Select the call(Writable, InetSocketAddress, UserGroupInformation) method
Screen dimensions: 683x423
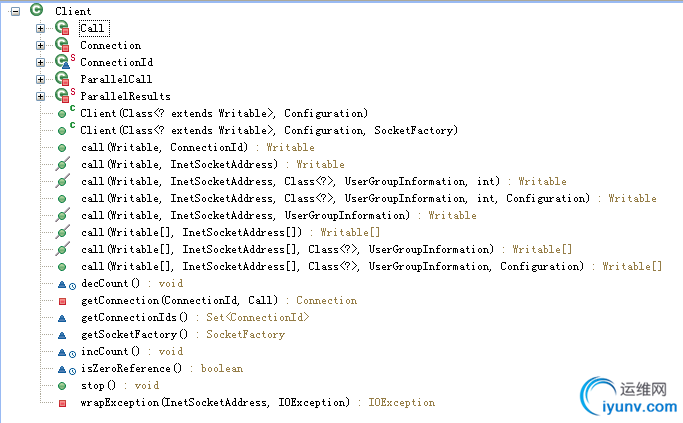pyautogui.click(x=250, y=215)
